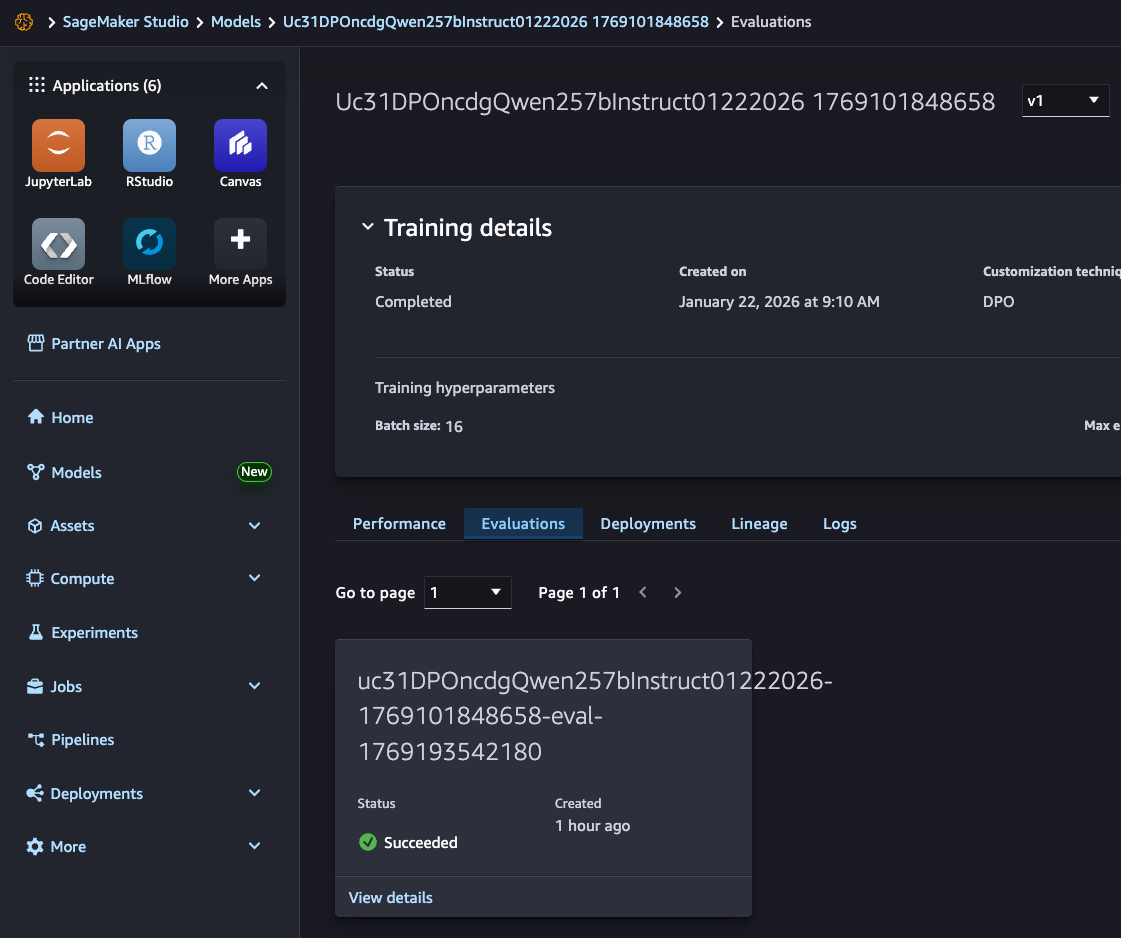Click the Assets cube icon
Screen dimensions: 1121x938
coord(35,525)
